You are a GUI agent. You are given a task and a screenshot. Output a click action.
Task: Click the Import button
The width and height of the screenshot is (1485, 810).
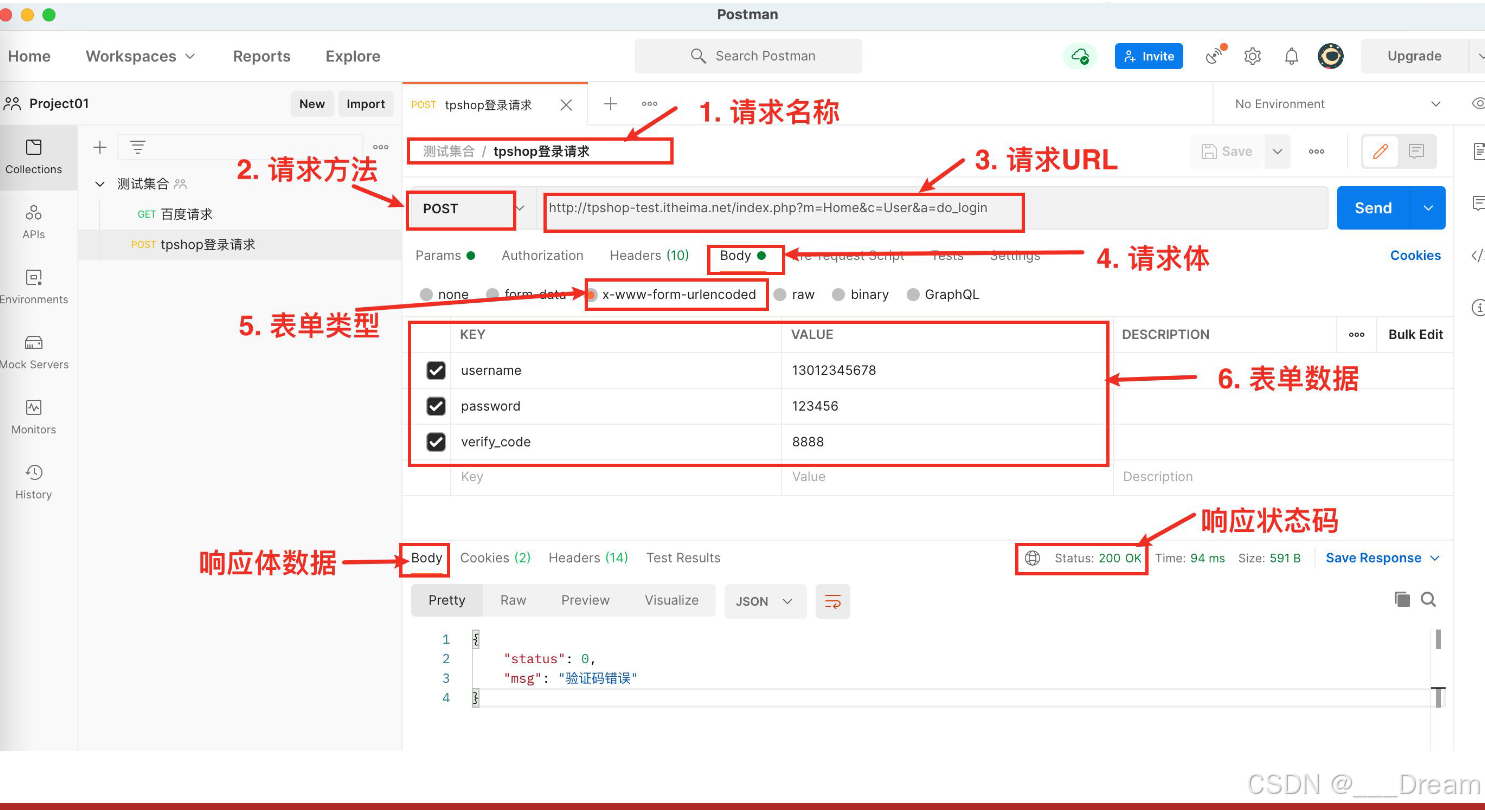366,104
